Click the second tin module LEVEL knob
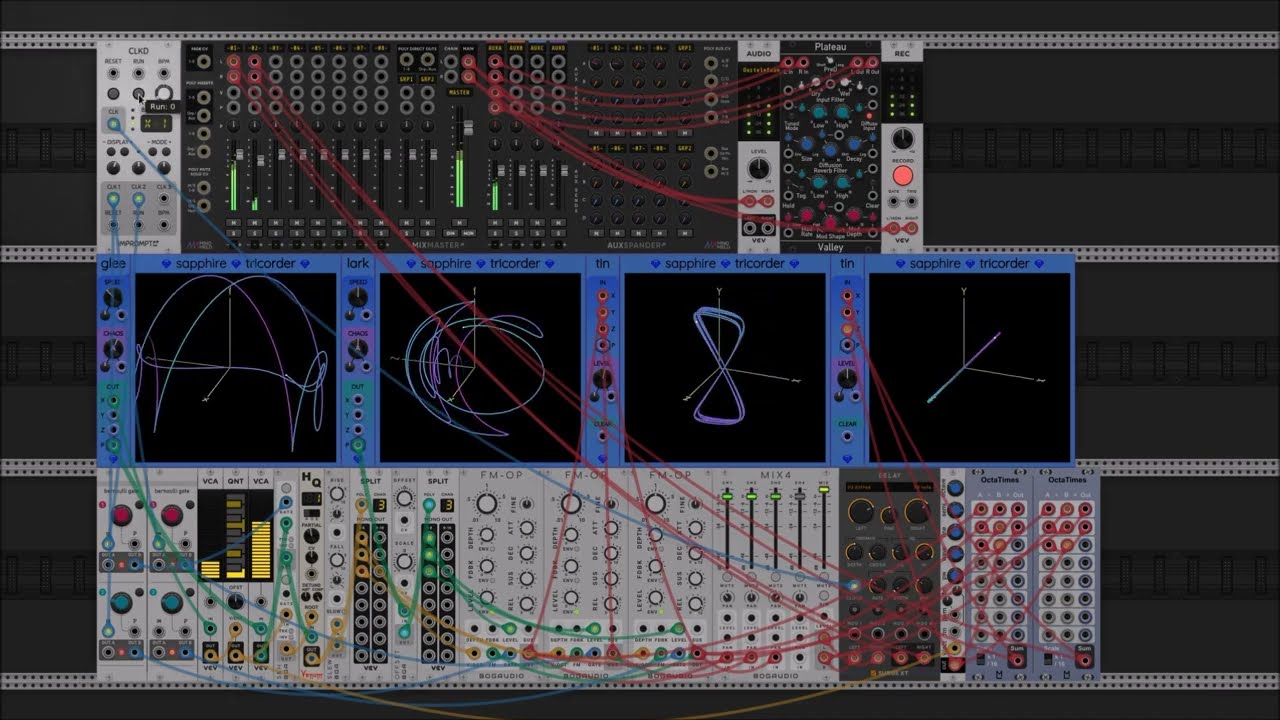This screenshot has width=1280, height=720. click(x=847, y=379)
